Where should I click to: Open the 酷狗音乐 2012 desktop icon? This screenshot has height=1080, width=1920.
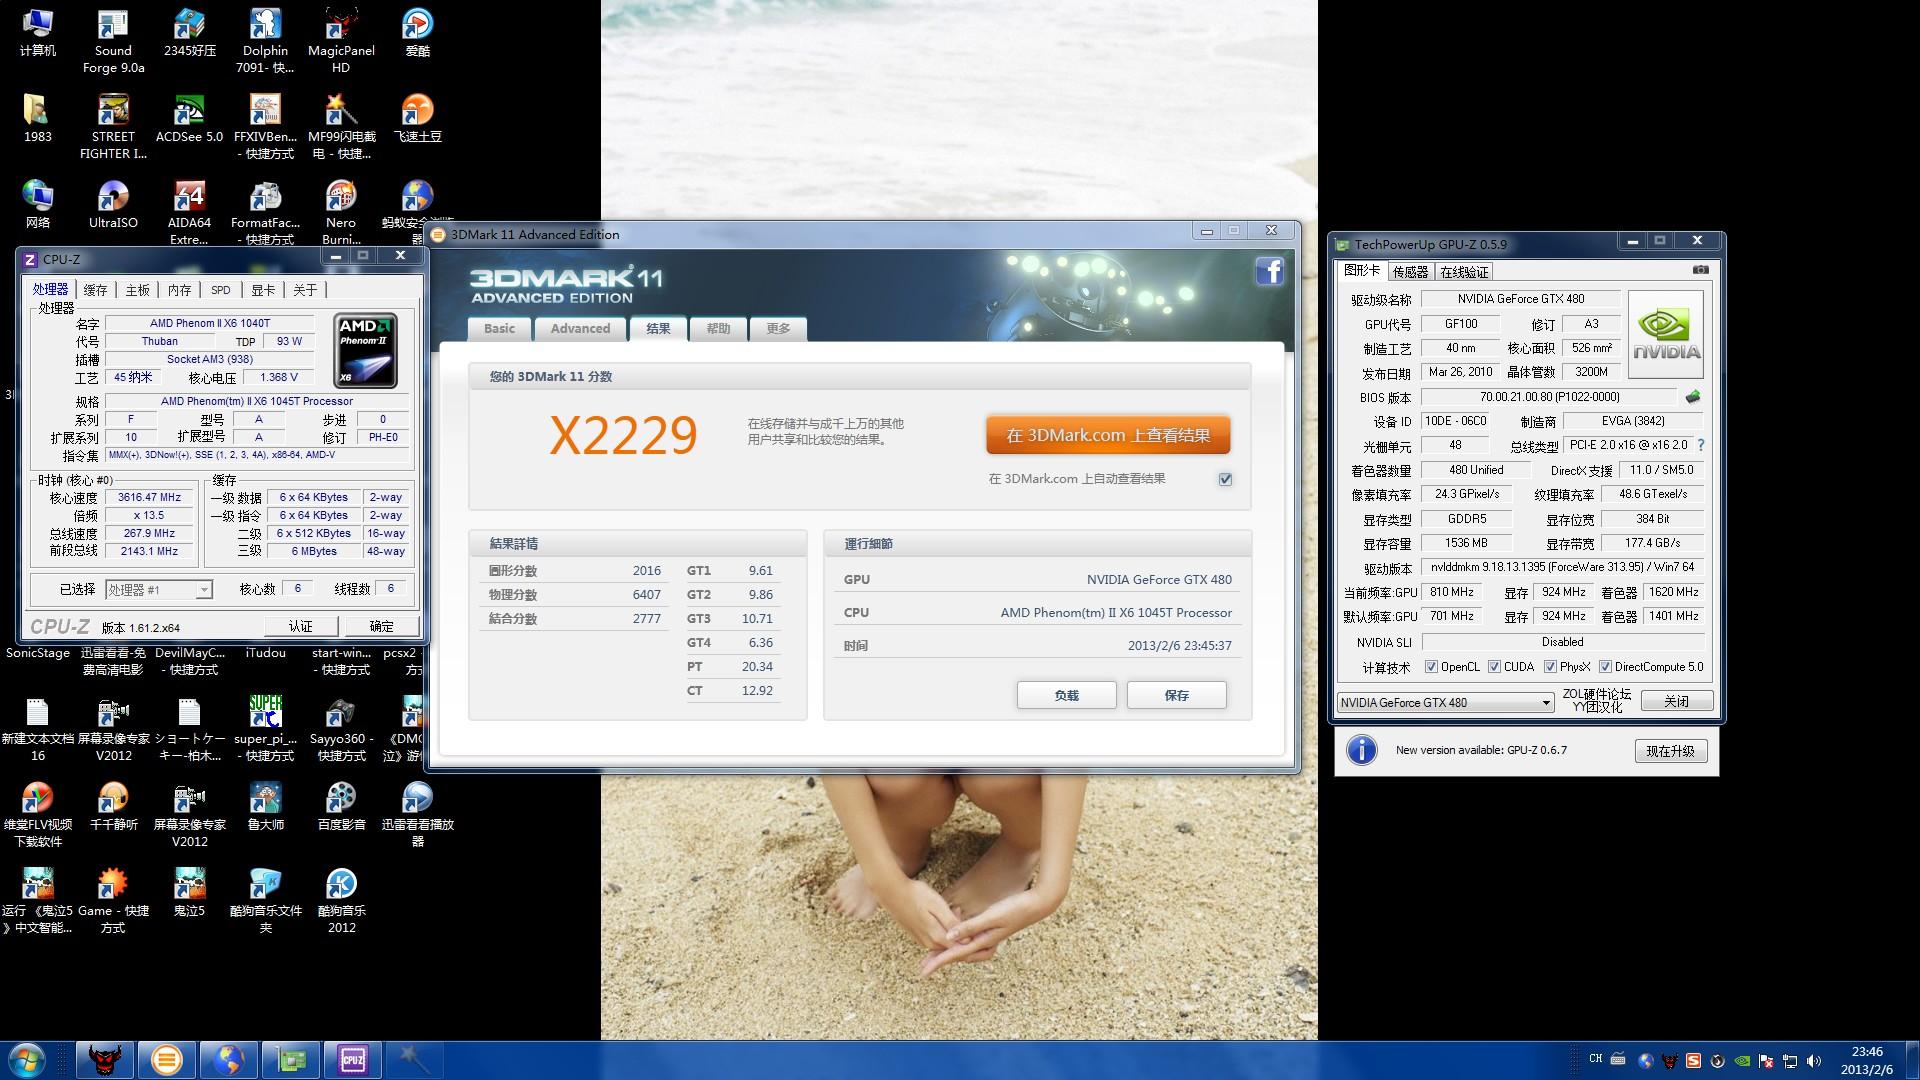click(x=341, y=901)
